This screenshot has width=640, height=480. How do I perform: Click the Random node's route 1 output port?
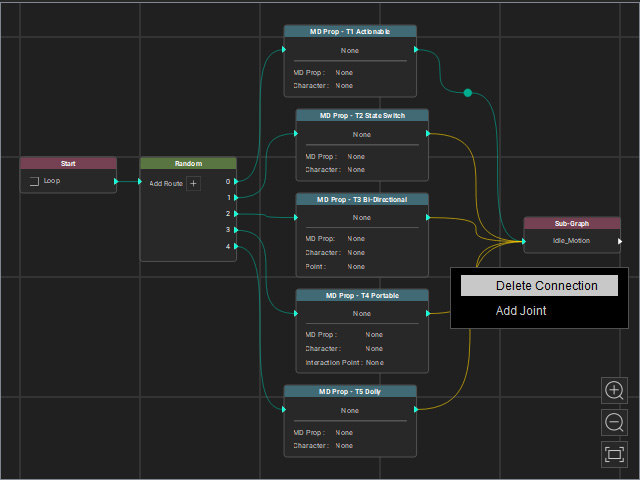coord(236,198)
